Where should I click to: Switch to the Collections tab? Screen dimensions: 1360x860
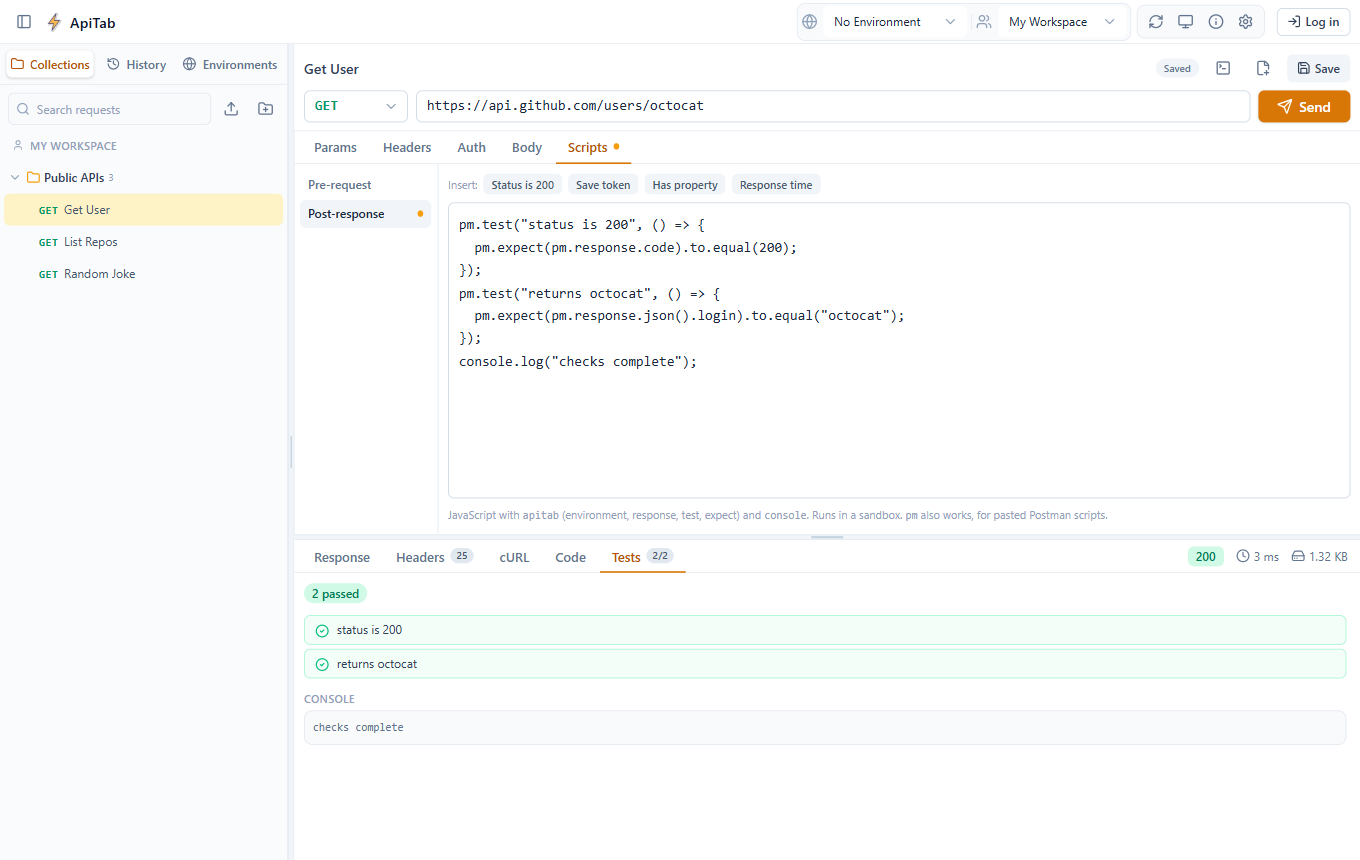(50, 65)
